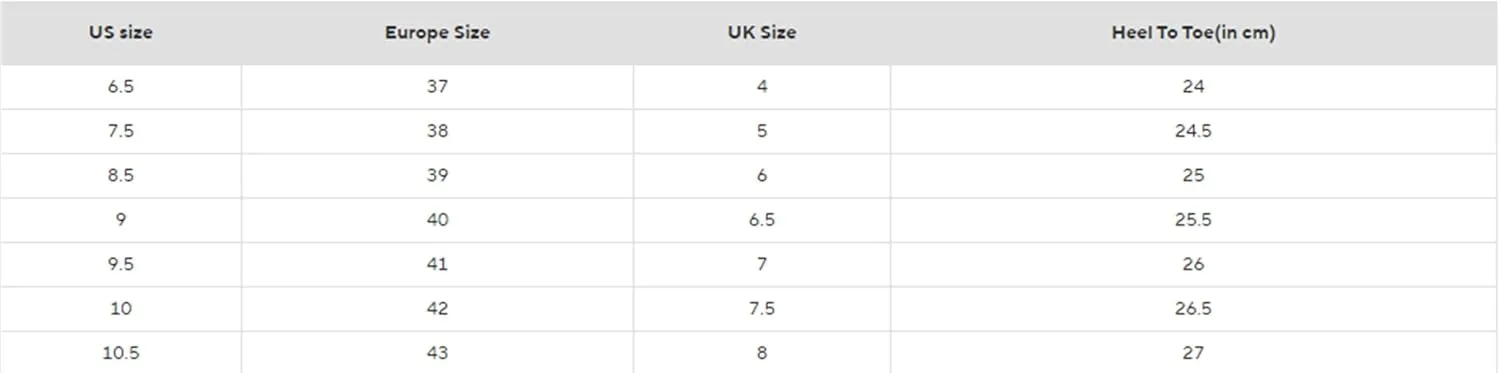Click the US size column header
The height and width of the screenshot is (373, 1500).
(x=120, y=33)
